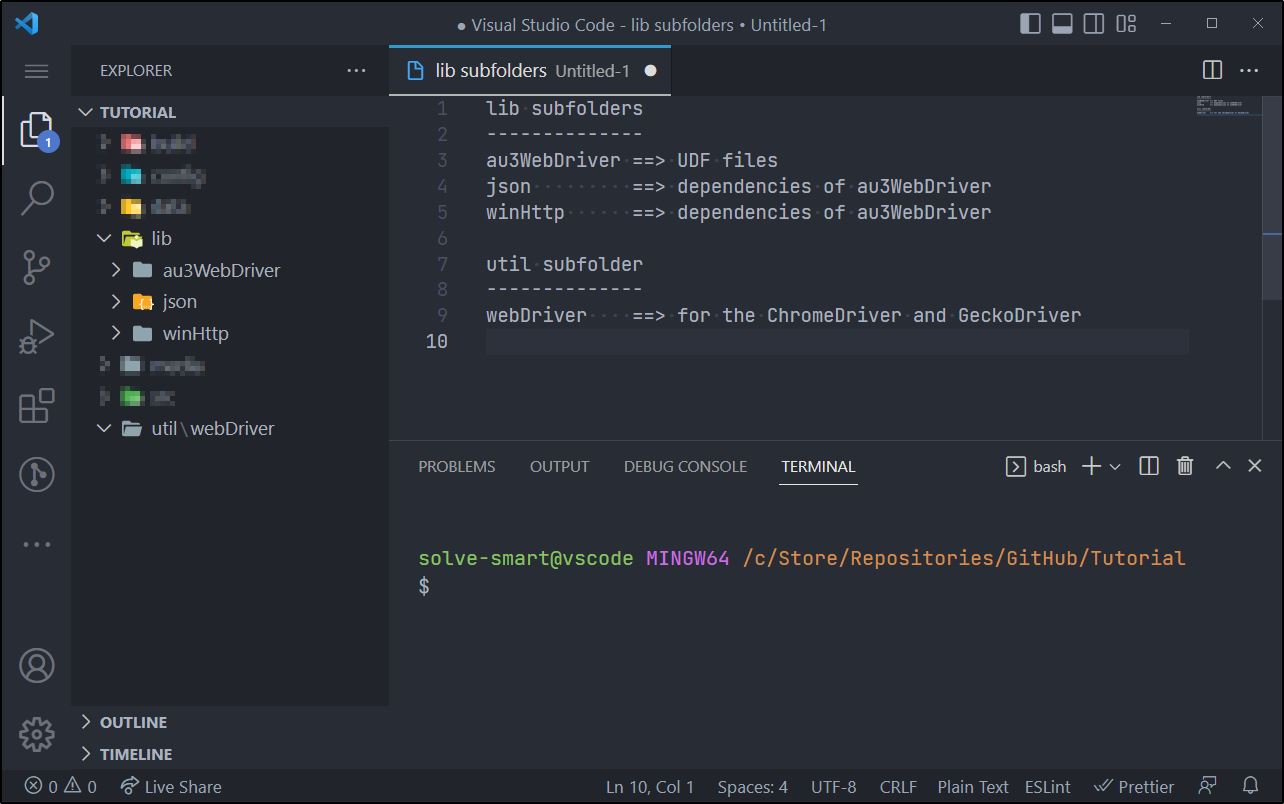Image resolution: width=1284 pixels, height=804 pixels.
Task: Open the Run and Debug view
Action: tap(37, 337)
